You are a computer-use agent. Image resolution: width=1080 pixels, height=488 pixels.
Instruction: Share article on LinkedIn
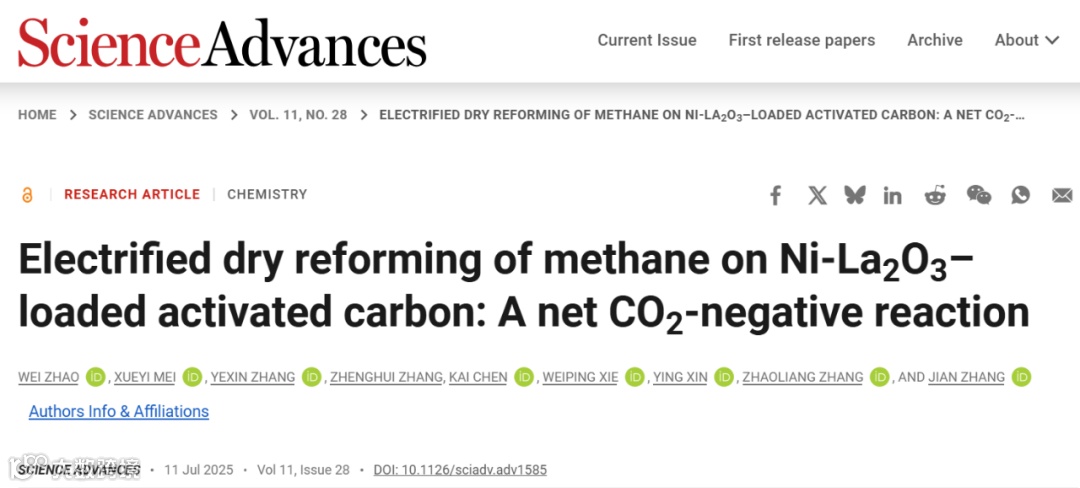pyautogui.click(x=892, y=195)
